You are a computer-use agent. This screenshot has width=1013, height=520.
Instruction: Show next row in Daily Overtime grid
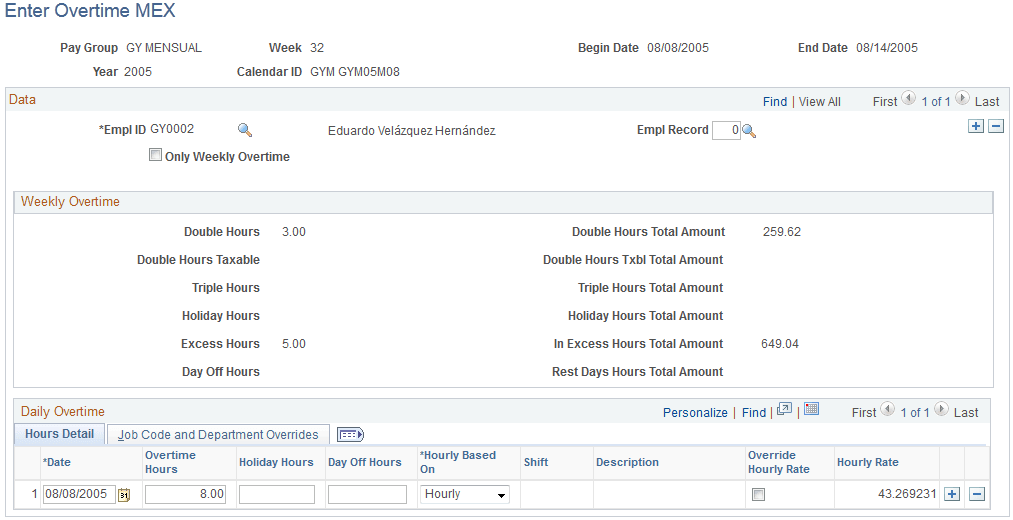[941, 410]
